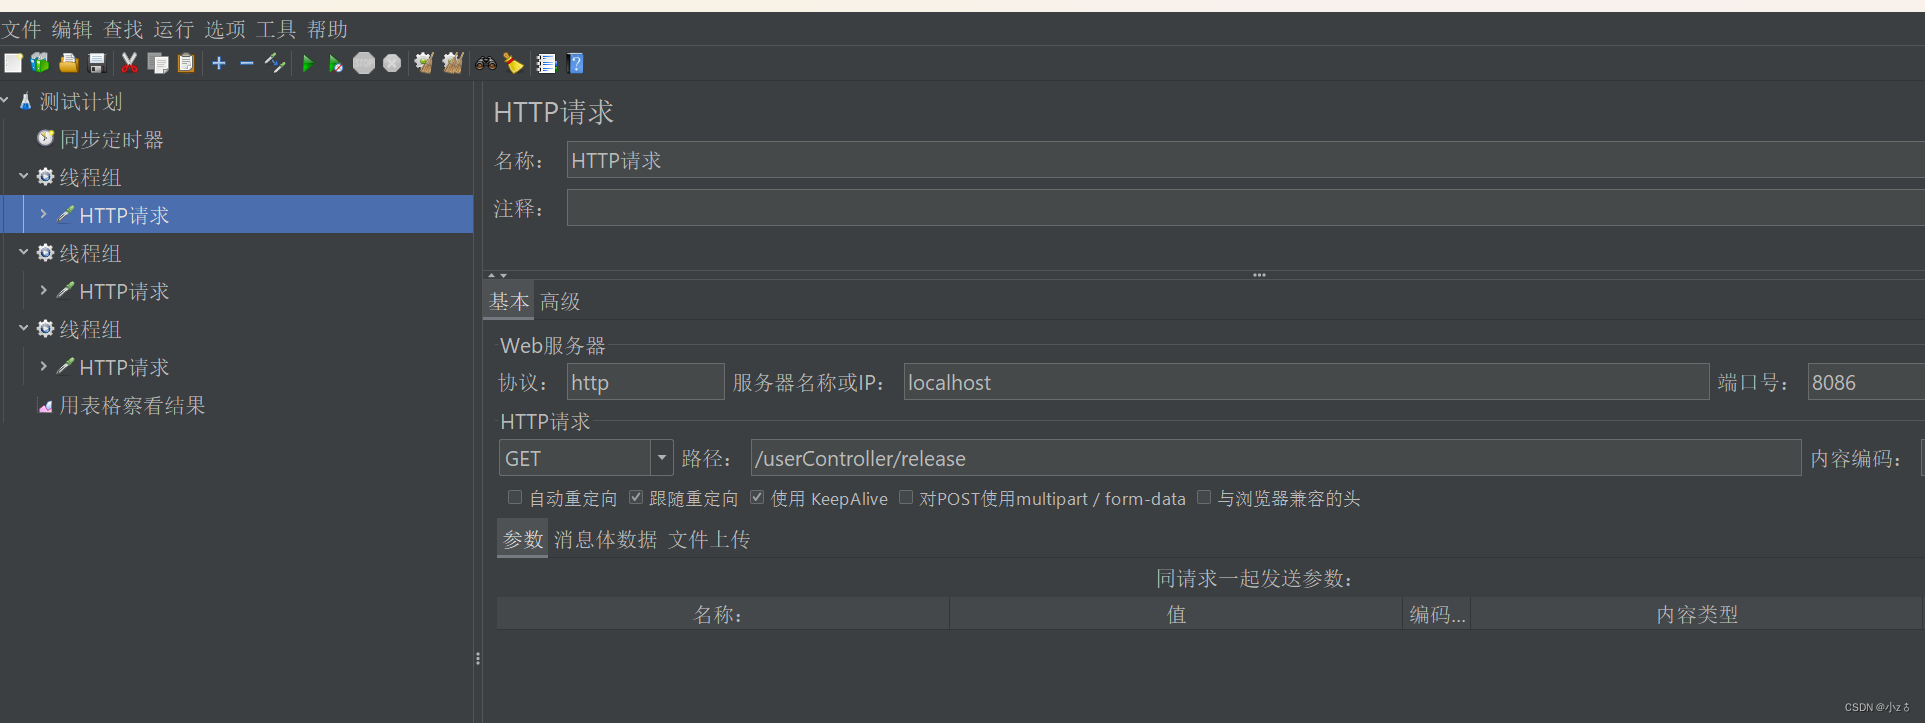Check the 与浏览器兼容的头 option

click(x=1204, y=497)
